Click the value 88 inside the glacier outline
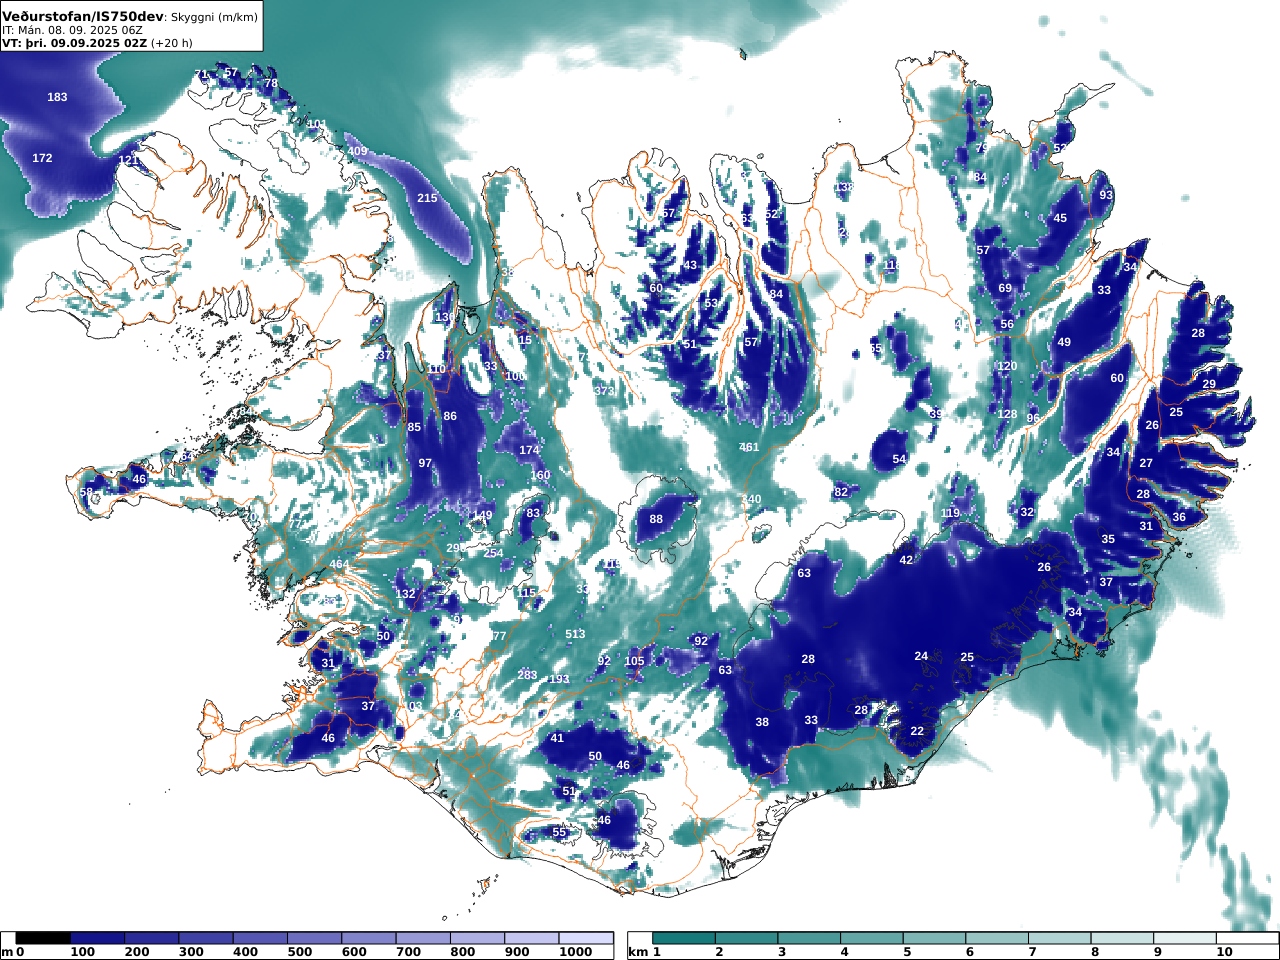 [x=656, y=519]
